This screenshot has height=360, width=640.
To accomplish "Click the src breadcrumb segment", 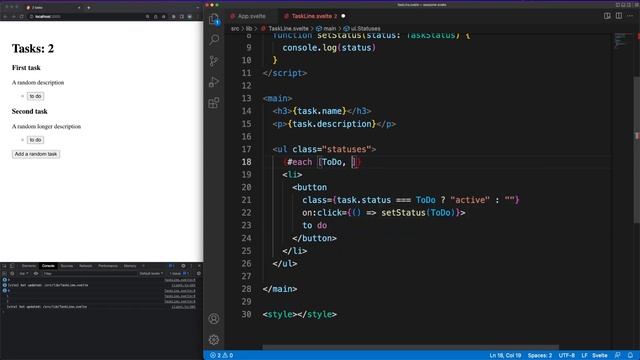I will click(235, 29).
